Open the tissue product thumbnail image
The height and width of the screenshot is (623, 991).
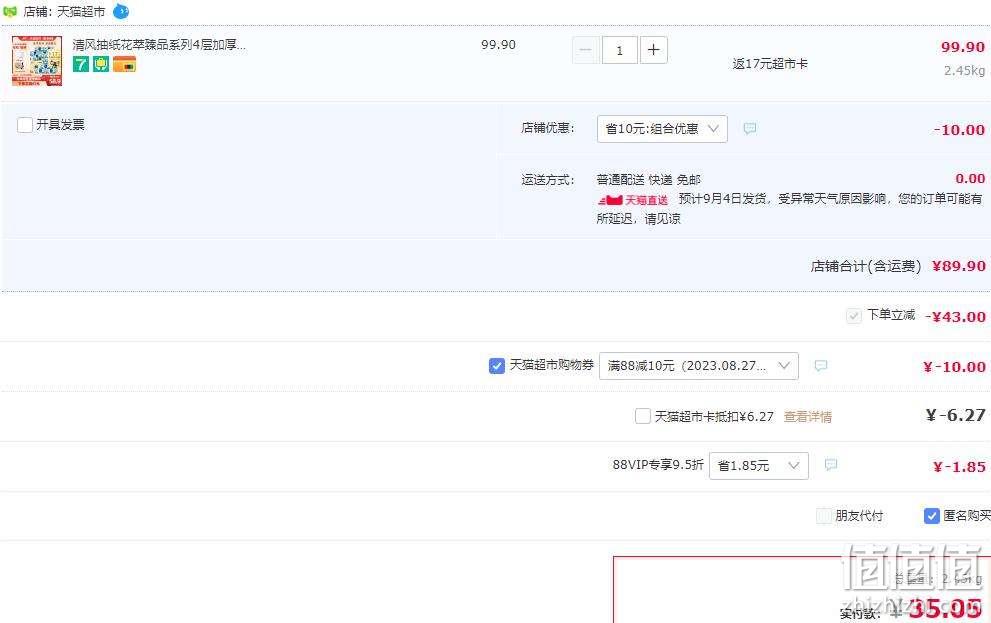click(x=37, y=61)
